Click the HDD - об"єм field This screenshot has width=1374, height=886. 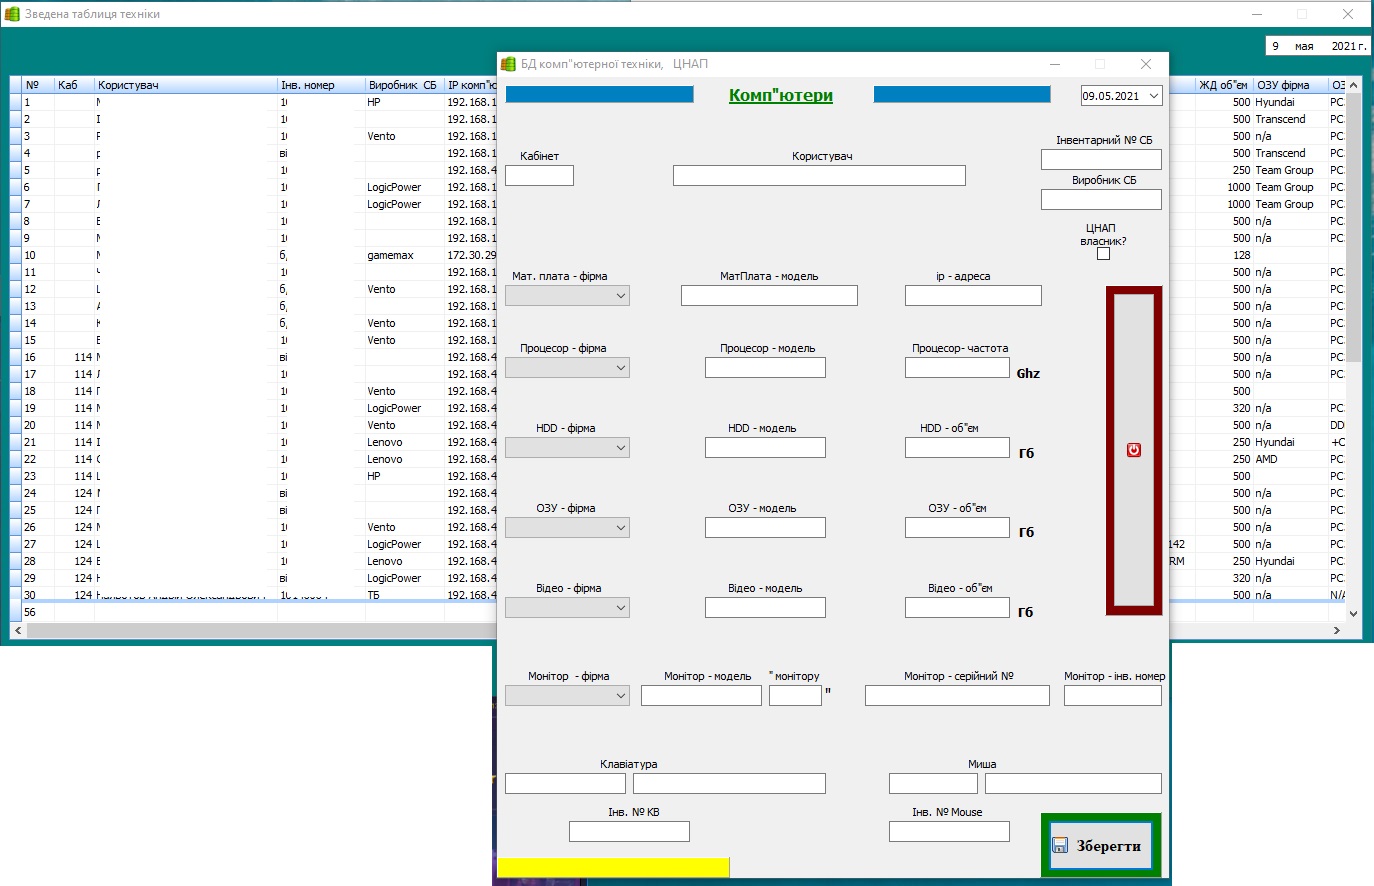coord(957,448)
